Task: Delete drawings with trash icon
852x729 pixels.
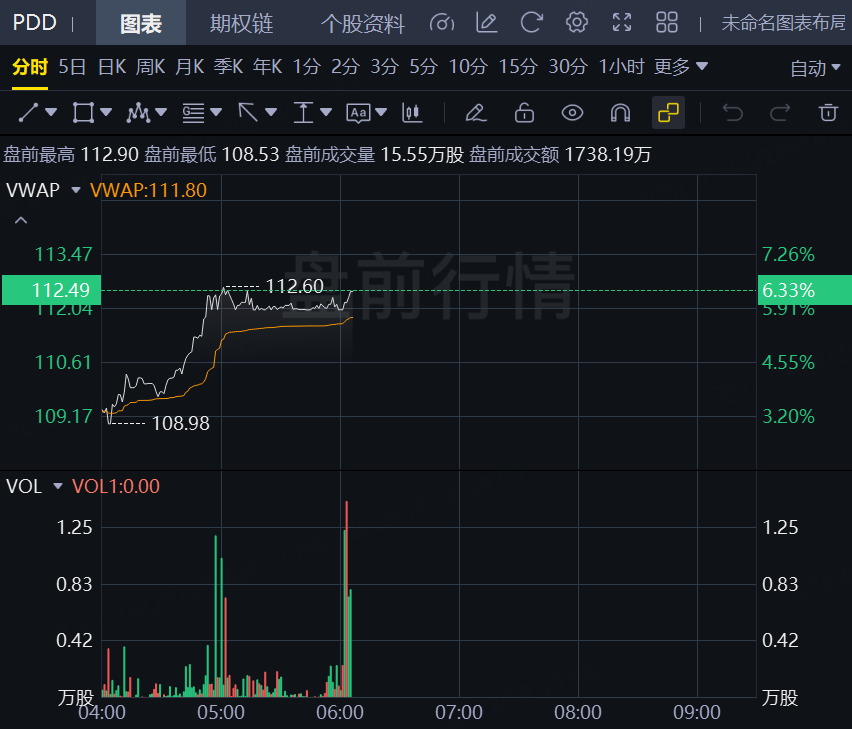Action: pyautogui.click(x=828, y=112)
